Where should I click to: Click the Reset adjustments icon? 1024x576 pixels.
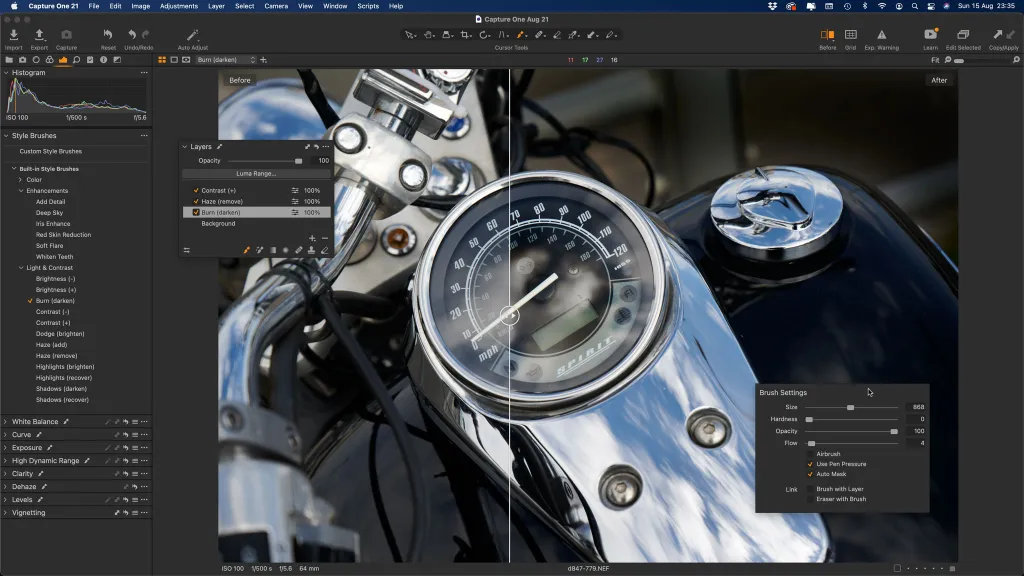108,35
